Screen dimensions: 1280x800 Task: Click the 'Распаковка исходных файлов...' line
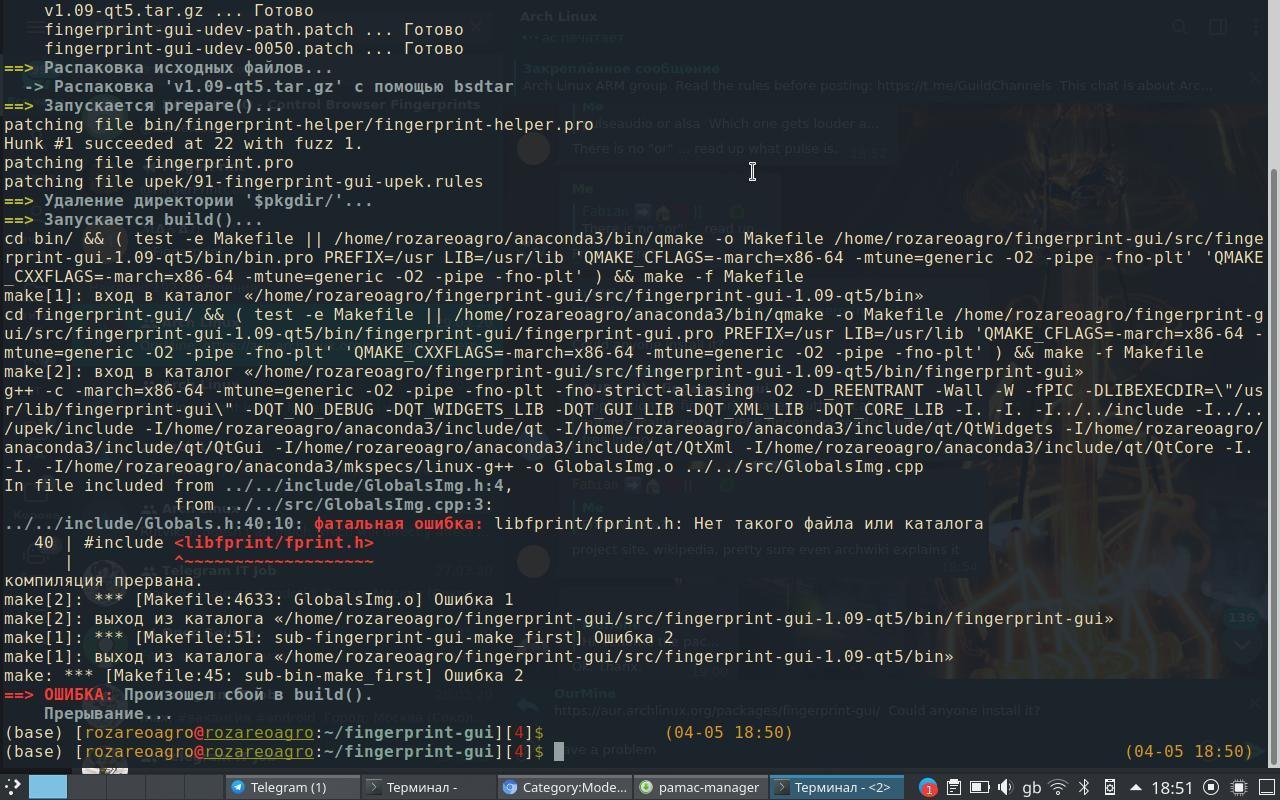pos(169,67)
